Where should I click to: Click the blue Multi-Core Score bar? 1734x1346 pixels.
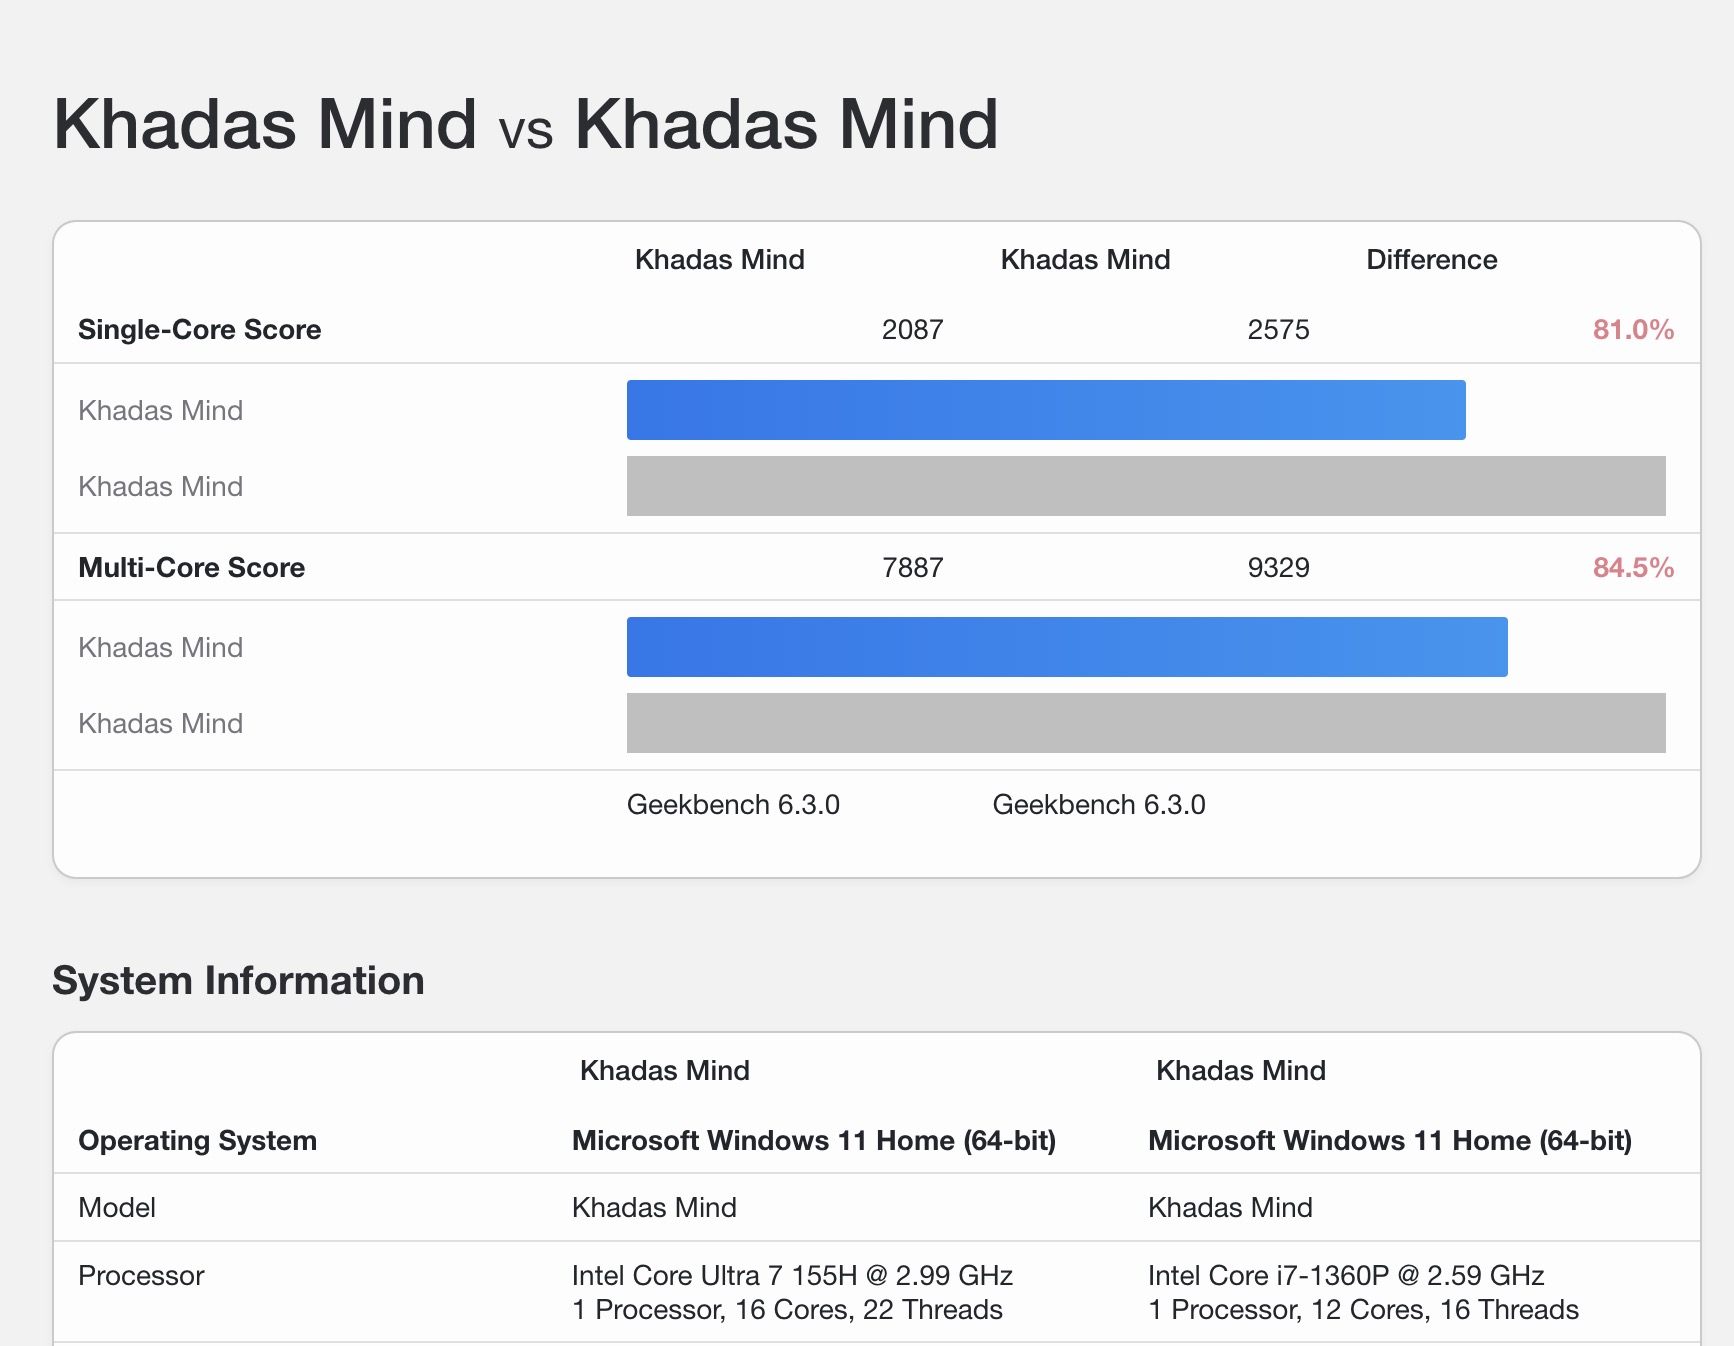pyautogui.click(x=1066, y=647)
